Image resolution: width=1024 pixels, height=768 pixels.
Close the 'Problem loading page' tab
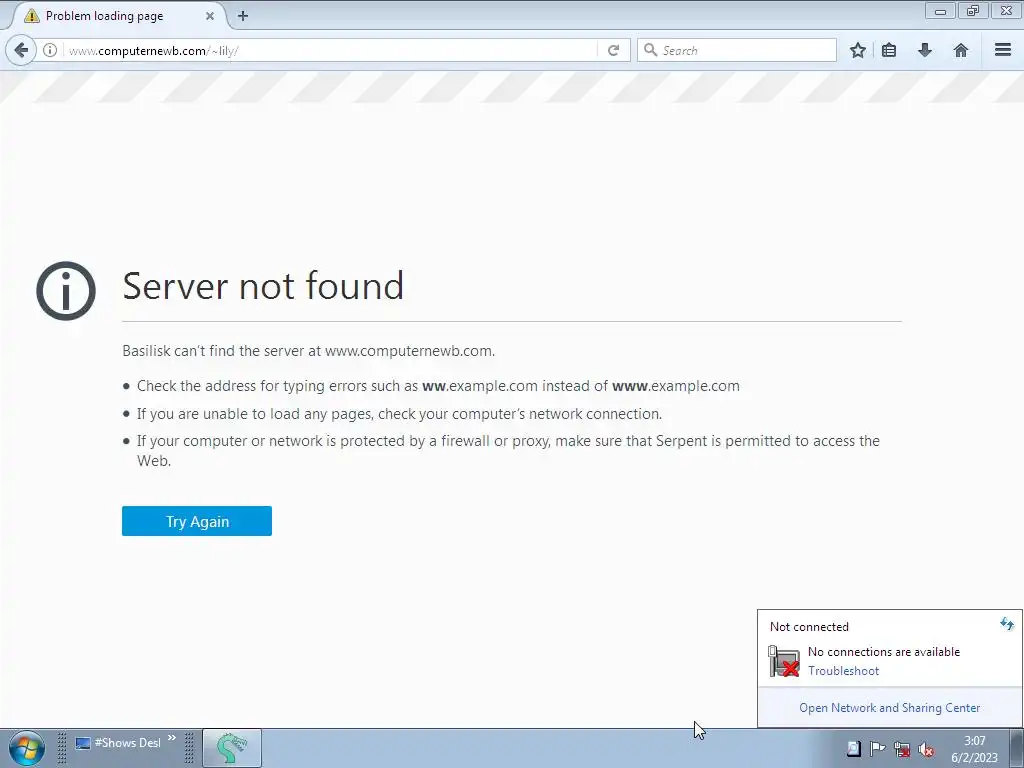coord(210,16)
